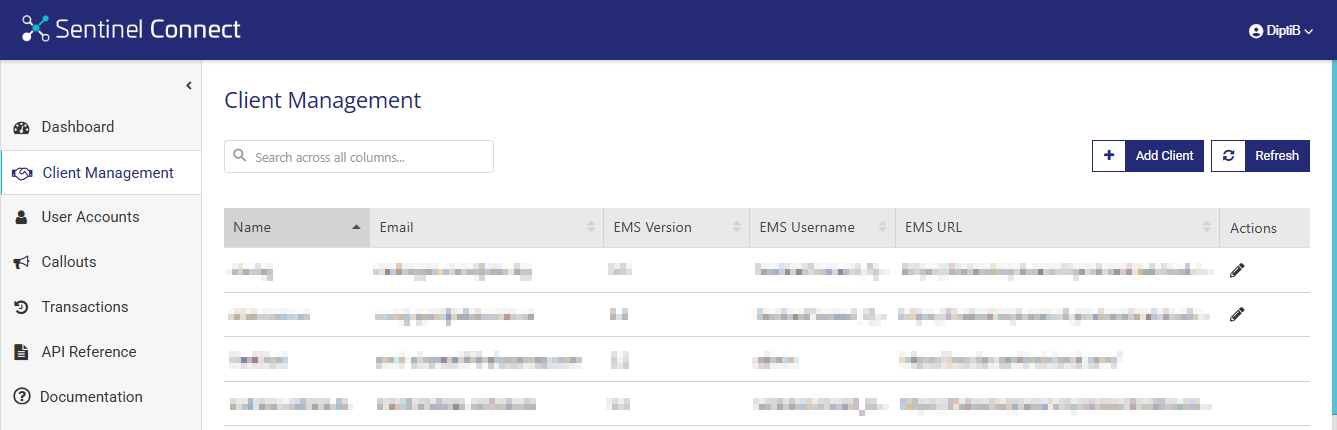Click the Callouts megaphone icon
Viewport: 1337px width, 430px height.
click(x=21, y=262)
